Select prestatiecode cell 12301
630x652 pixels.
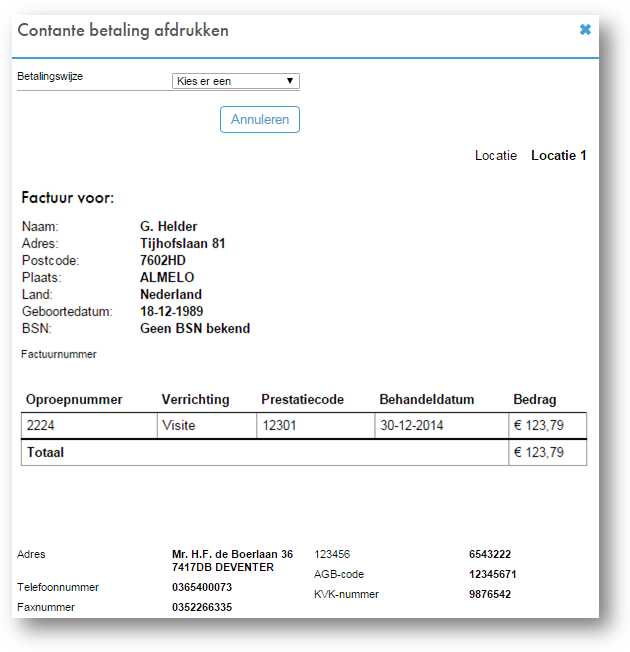coord(279,425)
